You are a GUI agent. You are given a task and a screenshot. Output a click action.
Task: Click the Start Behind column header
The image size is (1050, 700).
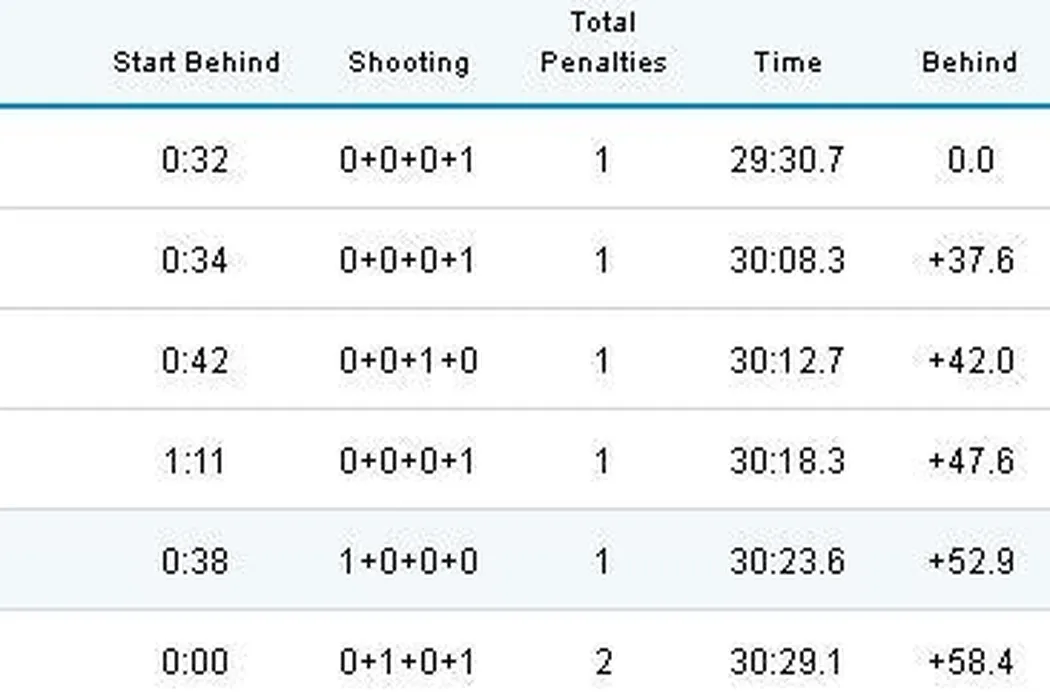pos(196,62)
